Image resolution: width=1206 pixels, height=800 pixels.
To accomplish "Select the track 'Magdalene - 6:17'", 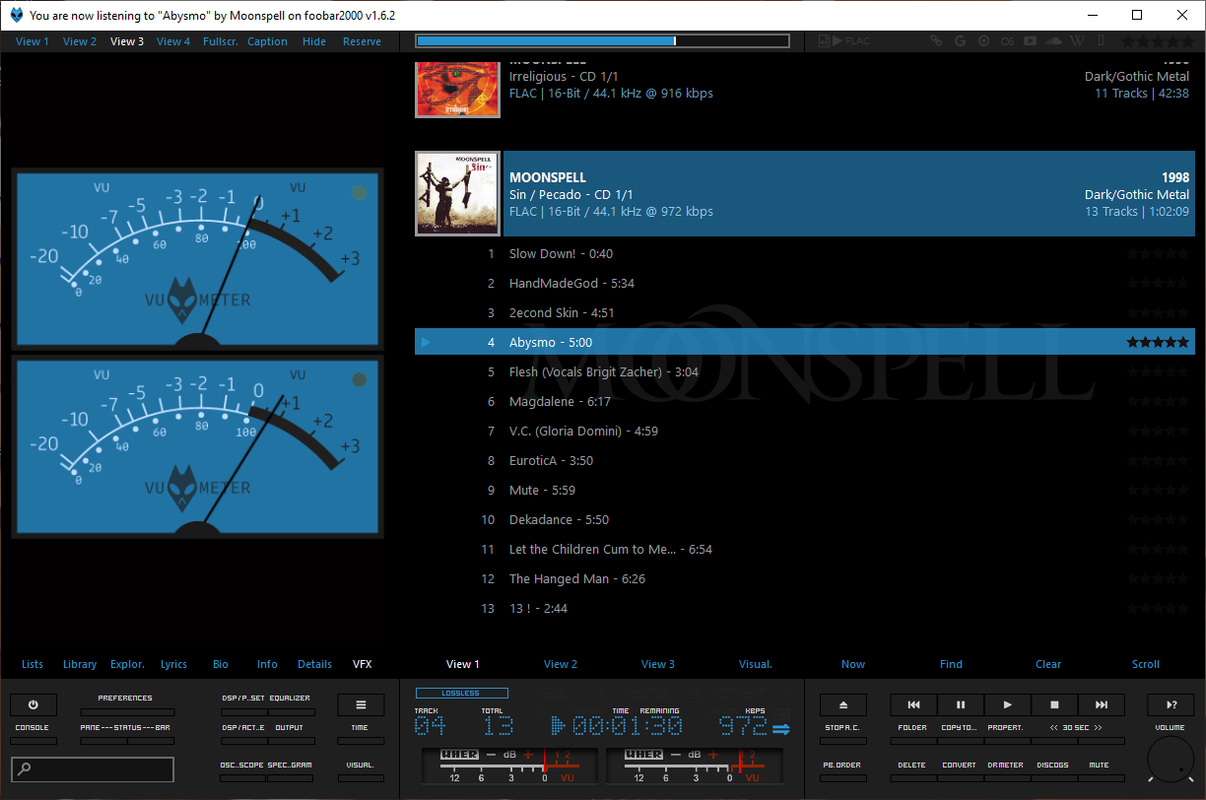I will coord(805,401).
